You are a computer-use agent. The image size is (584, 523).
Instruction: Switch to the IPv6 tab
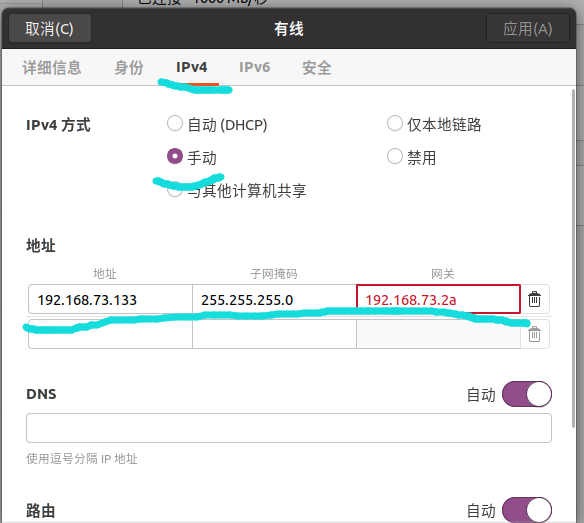pos(254,67)
